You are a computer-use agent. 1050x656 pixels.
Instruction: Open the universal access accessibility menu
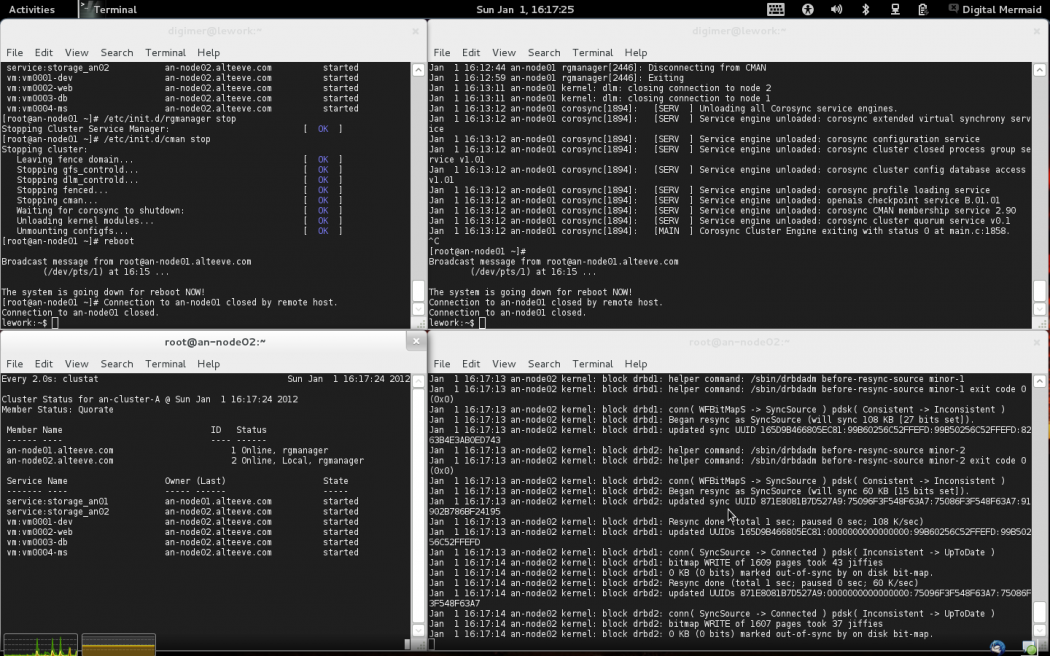[x=808, y=9]
